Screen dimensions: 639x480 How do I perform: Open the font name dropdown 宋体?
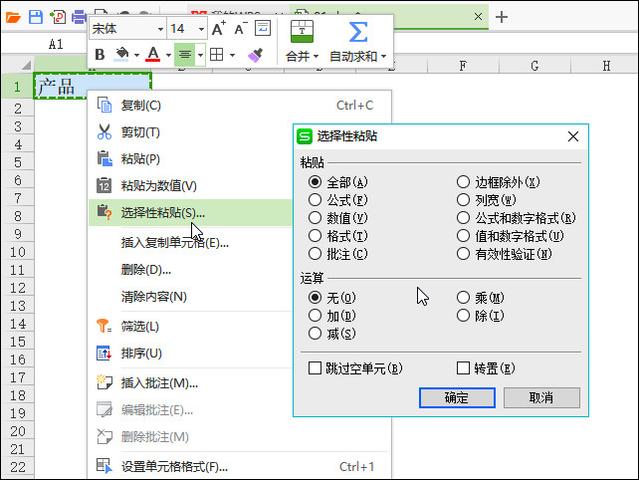(160, 29)
